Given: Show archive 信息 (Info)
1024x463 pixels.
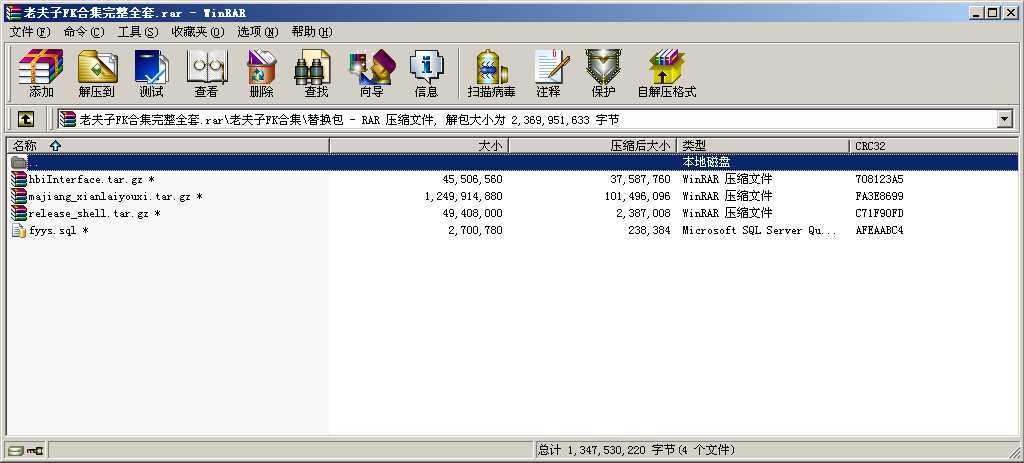Looking at the screenshot, I should point(426,73).
